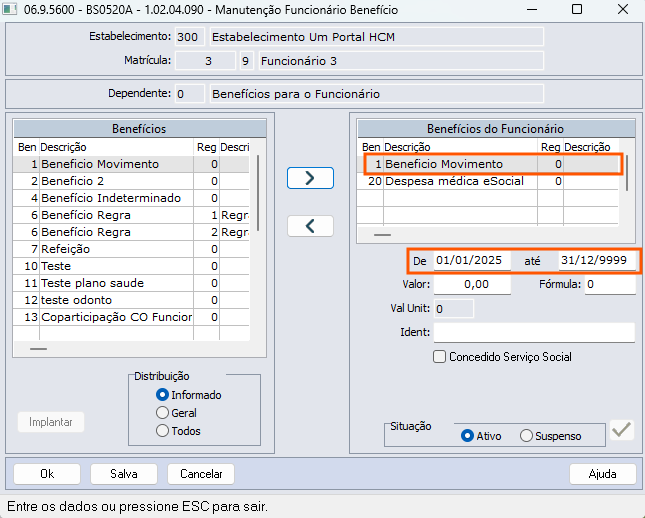Select 'Benefício Indeterminado' row

[131, 198]
